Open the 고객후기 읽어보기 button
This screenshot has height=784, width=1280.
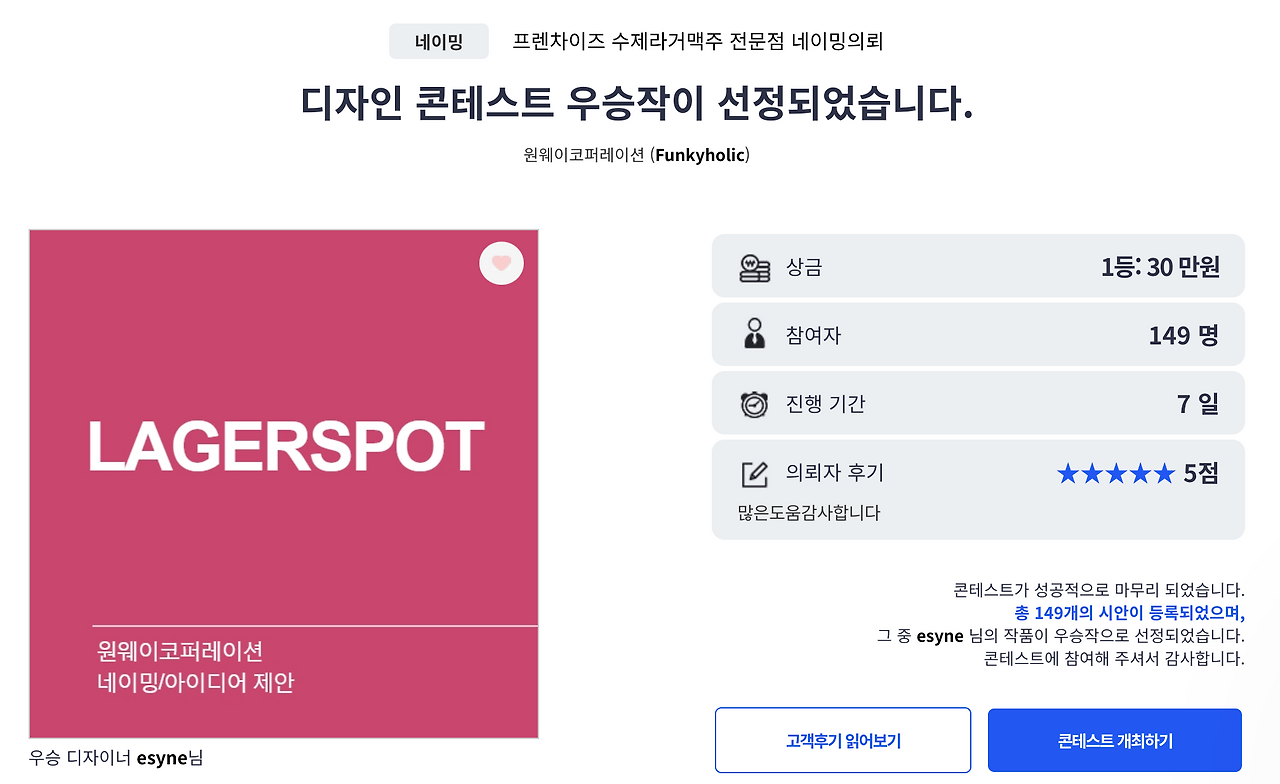842,740
